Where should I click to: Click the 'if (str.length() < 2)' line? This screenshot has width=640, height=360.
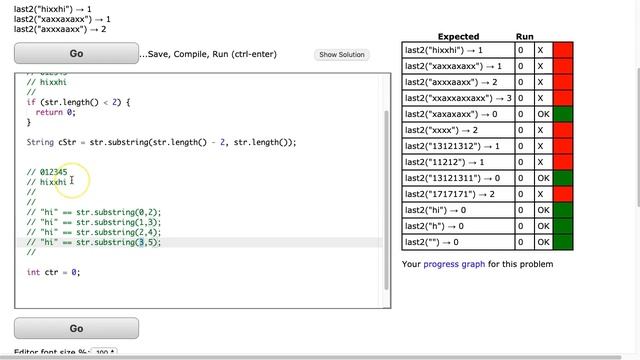coord(78,102)
